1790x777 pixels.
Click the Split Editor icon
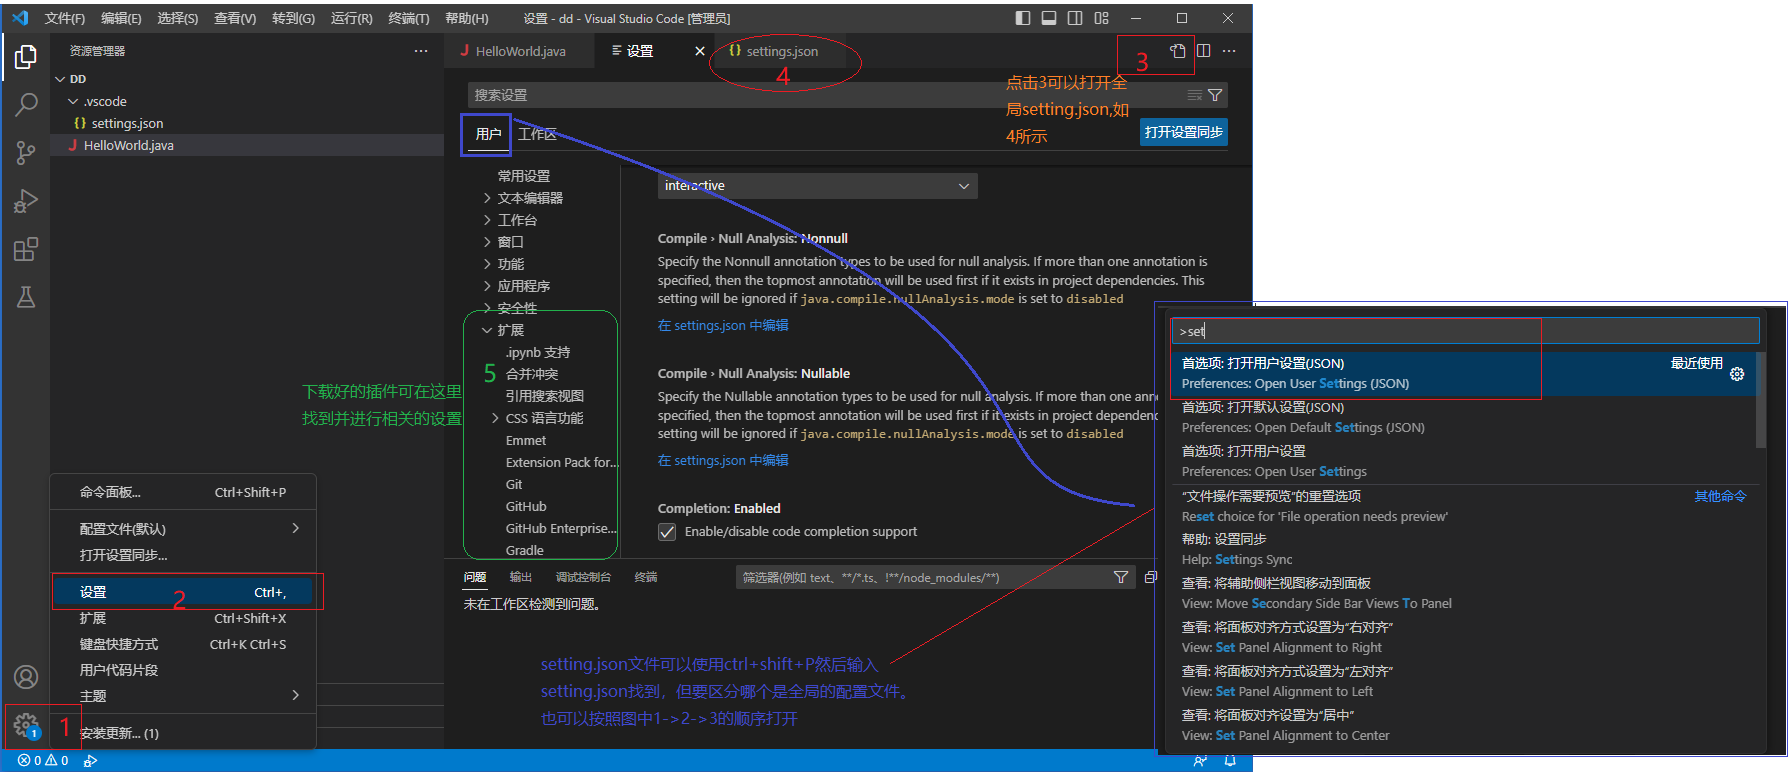tap(1204, 51)
